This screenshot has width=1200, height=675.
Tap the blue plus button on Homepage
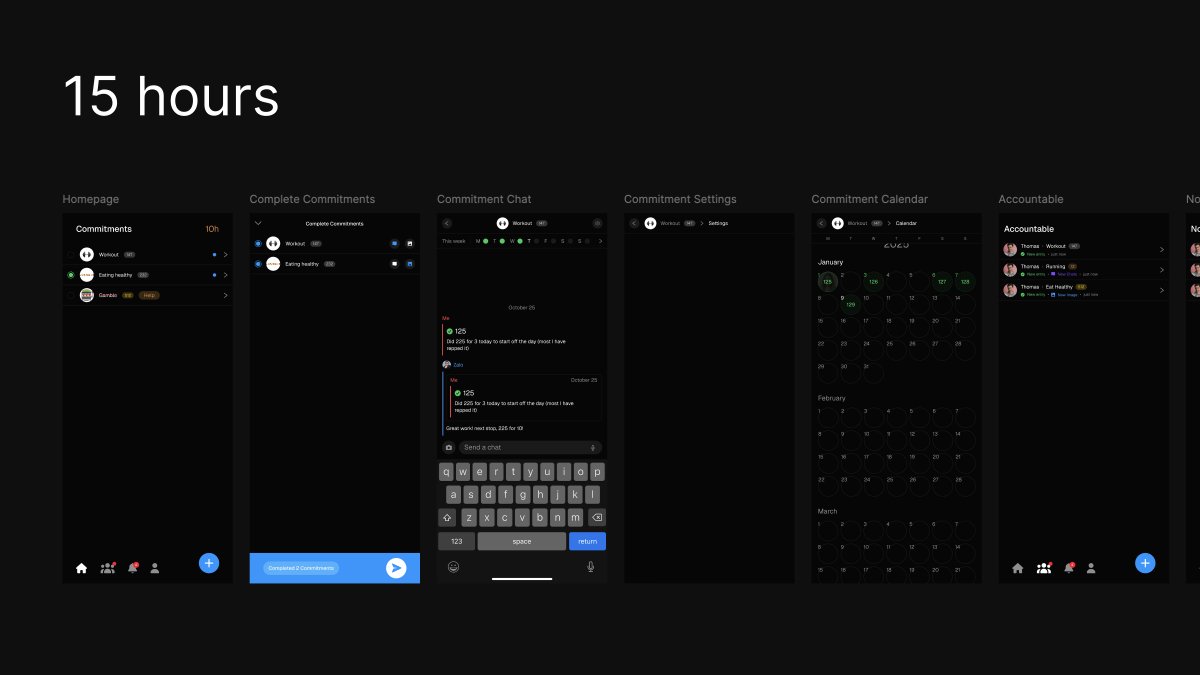[209, 563]
